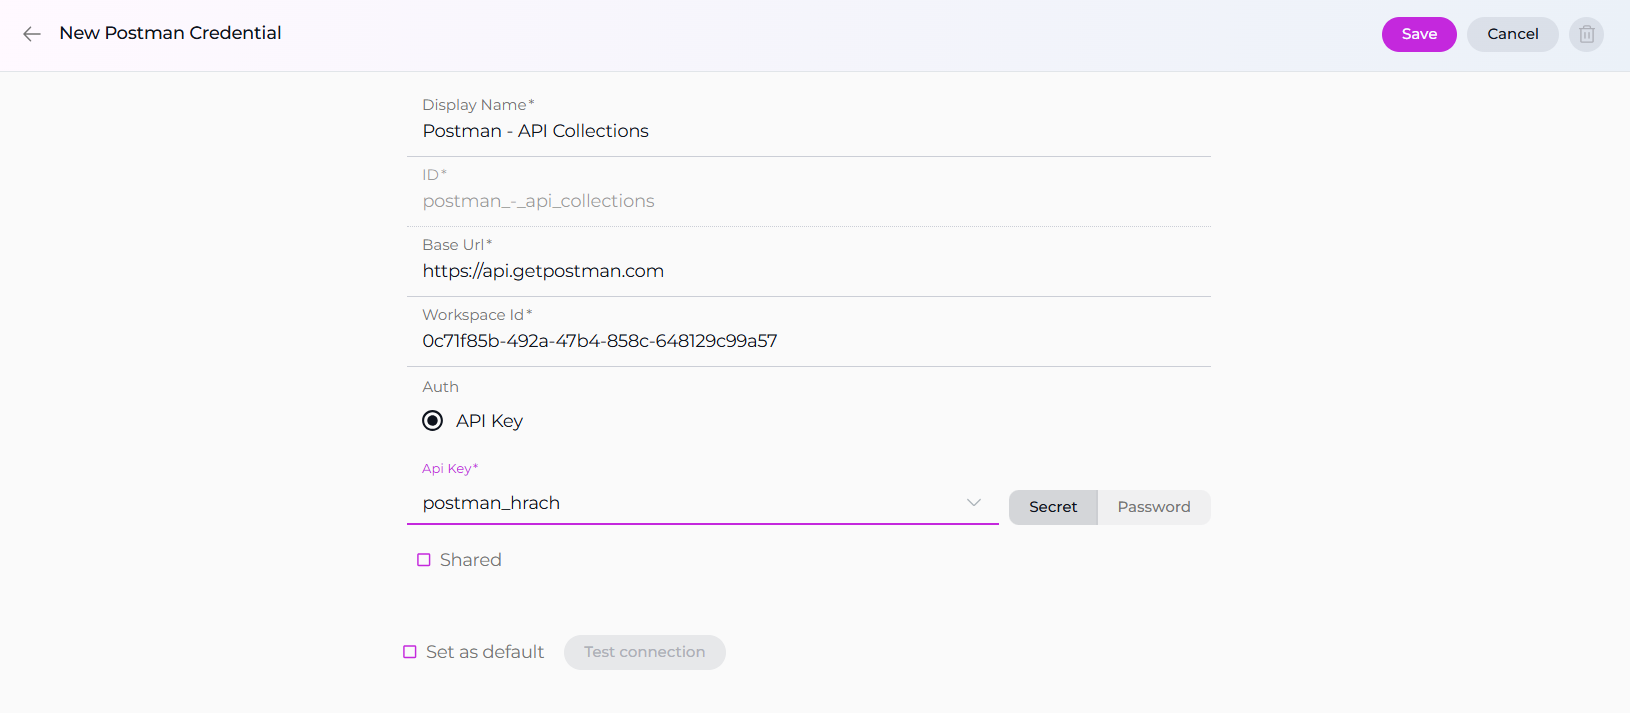The width and height of the screenshot is (1630, 713).
Task: Click the New Postman Credential page title
Action: [x=170, y=33]
